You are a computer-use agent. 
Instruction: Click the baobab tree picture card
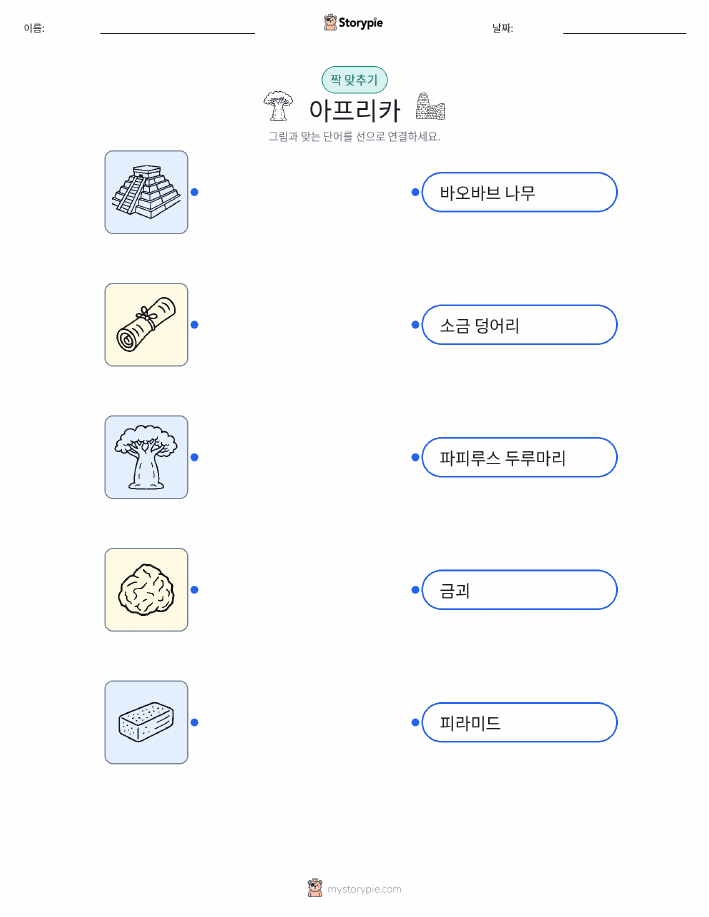(x=146, y=457)
